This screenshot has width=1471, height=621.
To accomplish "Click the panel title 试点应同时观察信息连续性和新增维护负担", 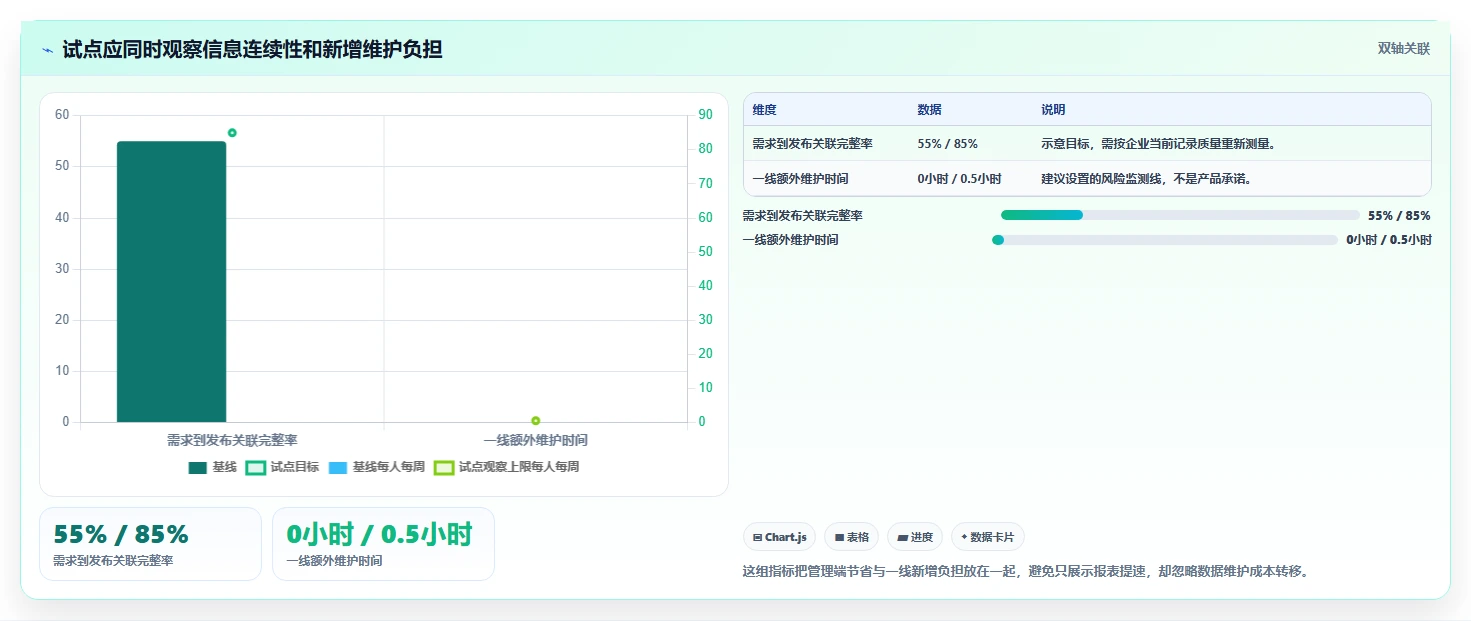I will pos(252,49).
